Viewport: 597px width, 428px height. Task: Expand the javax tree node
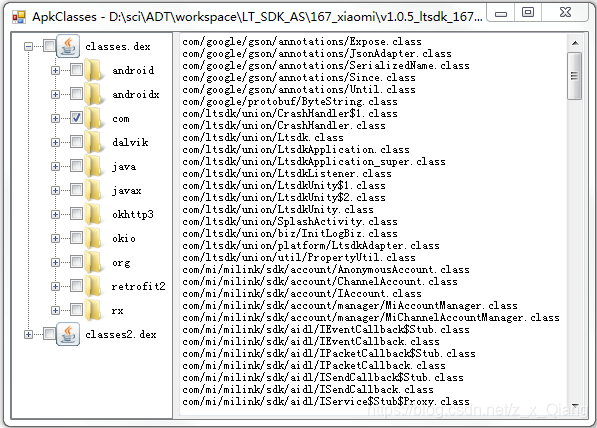pyautogui.click(x=55, y=190)
